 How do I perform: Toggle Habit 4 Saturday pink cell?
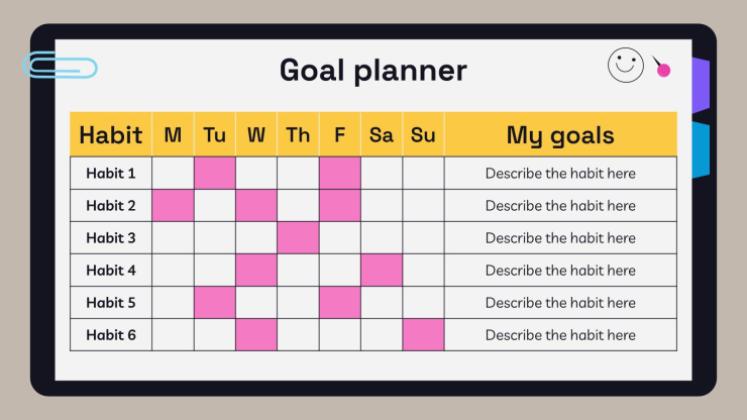coord(381,270)
